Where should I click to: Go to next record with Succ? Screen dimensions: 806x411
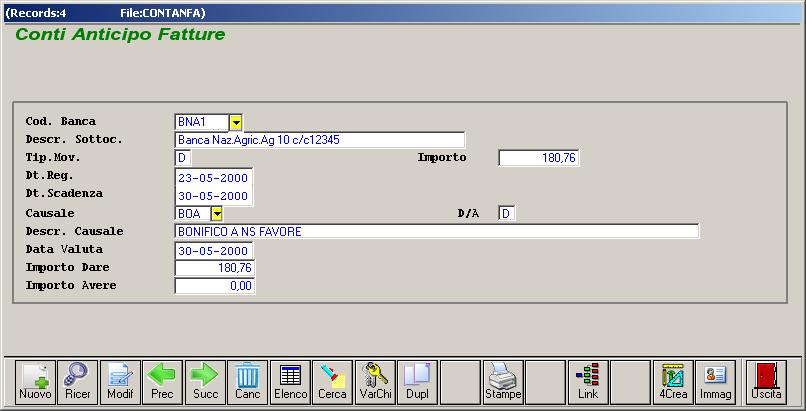tap(205, 382)
